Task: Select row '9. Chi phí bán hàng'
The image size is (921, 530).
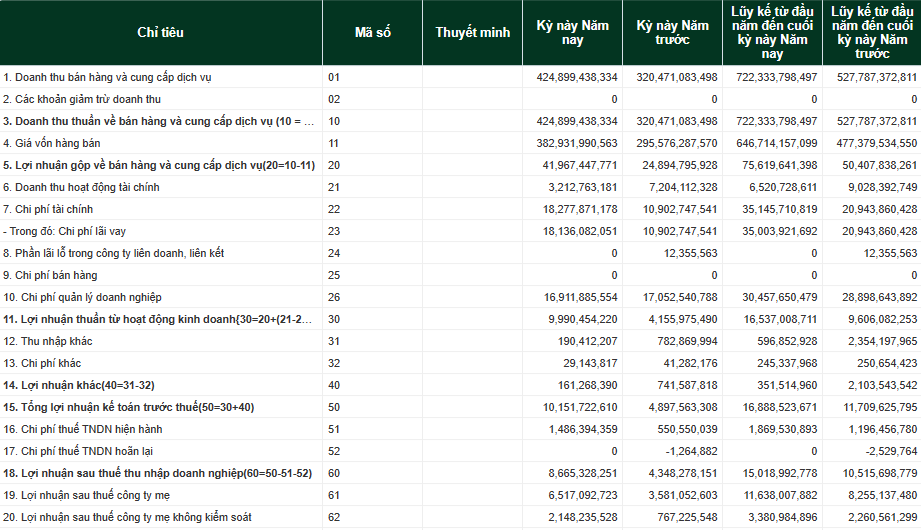Action: pyautogui.click(x=460, y=275)
